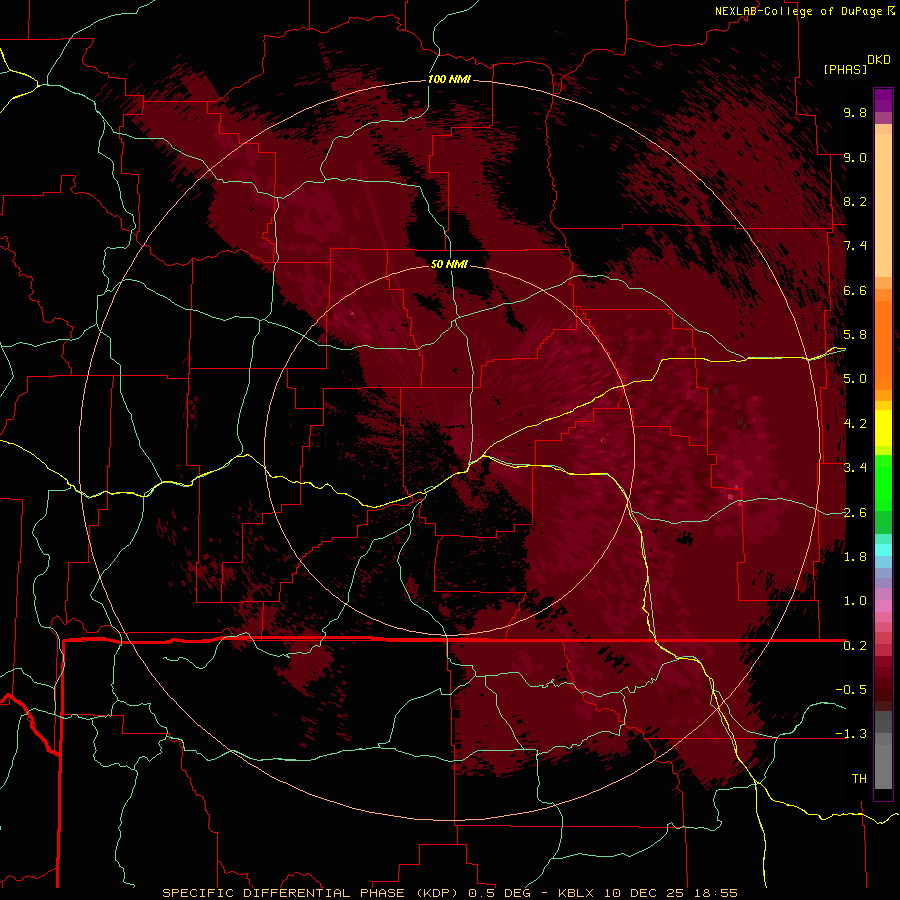The image size is (900, 900).
Task: Pick the peach segment of the color bar
Action: click(x=883, y=205)
